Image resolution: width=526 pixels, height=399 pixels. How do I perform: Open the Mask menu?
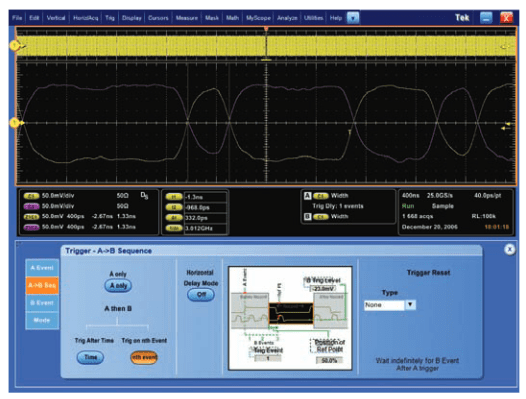(x=212, y=18)
